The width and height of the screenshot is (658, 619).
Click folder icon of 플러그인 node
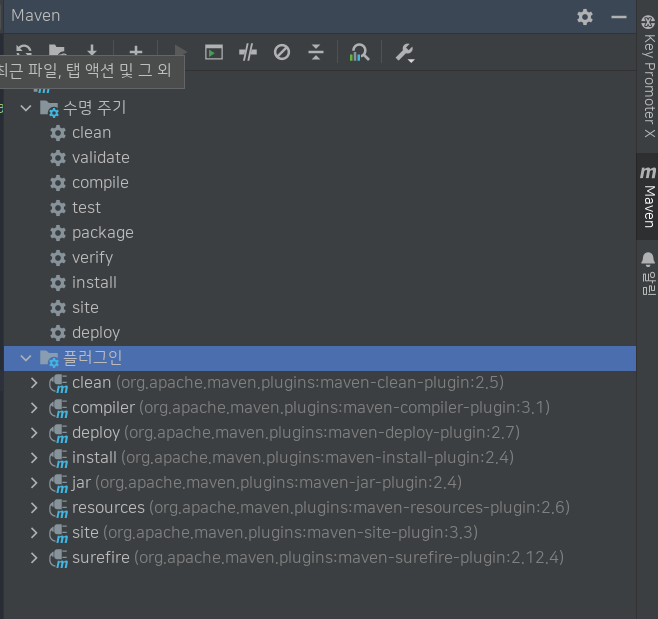pyautogui.click(x=49, y=359)
